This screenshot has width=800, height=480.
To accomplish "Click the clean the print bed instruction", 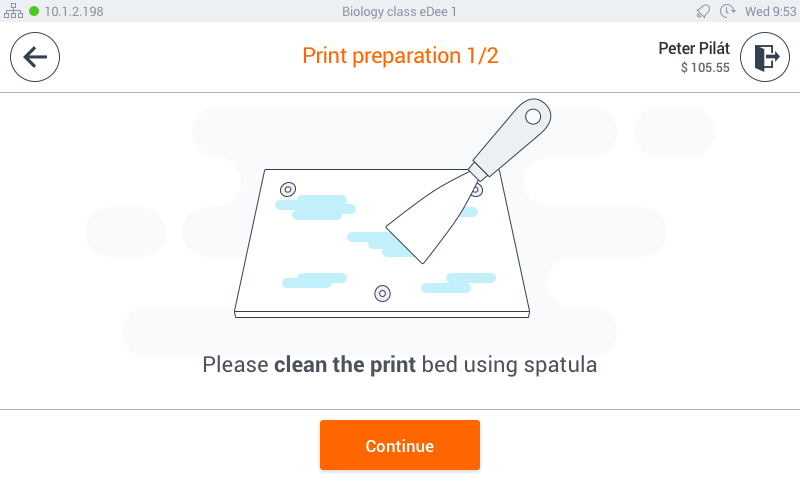I will point(399,364).
